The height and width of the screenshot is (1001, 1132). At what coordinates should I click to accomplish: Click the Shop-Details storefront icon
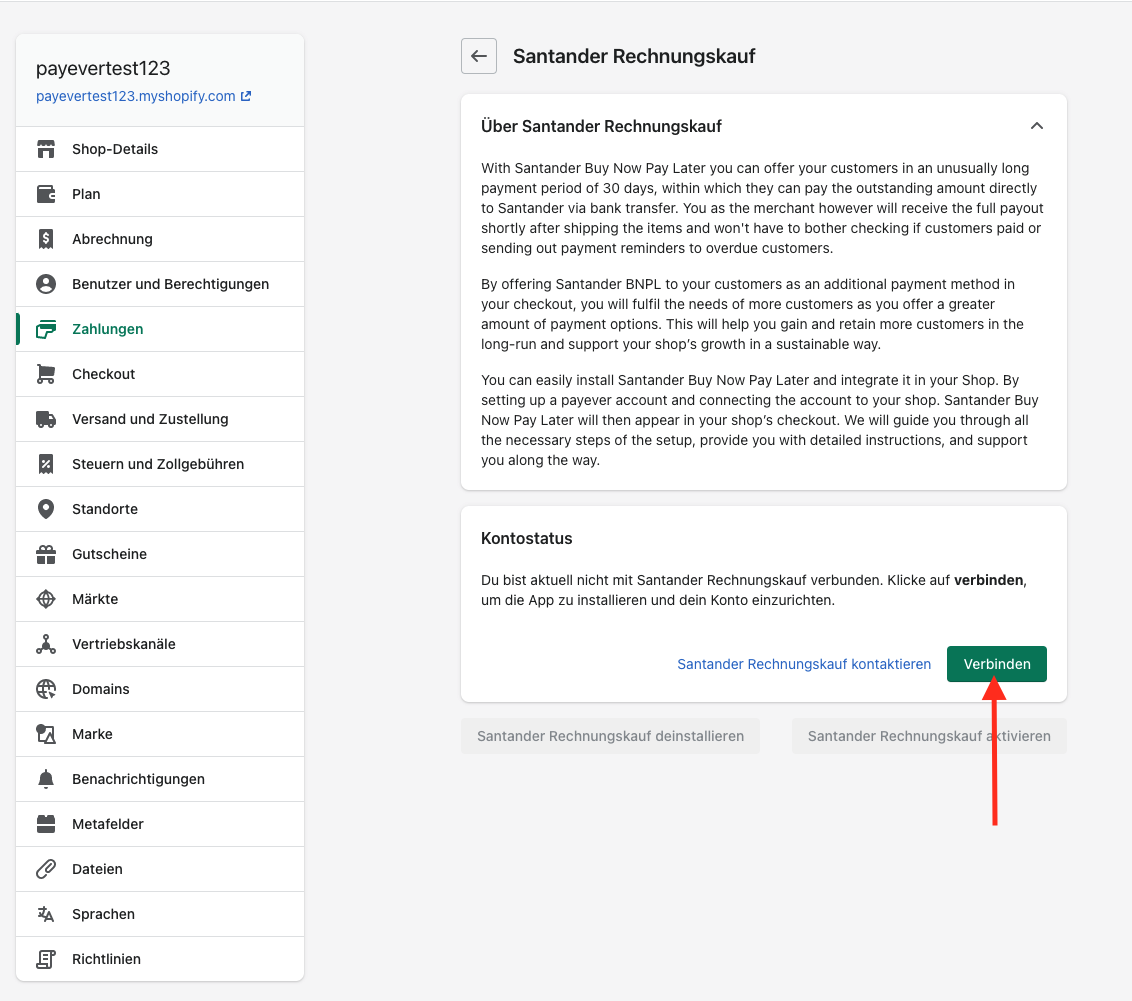46,149
